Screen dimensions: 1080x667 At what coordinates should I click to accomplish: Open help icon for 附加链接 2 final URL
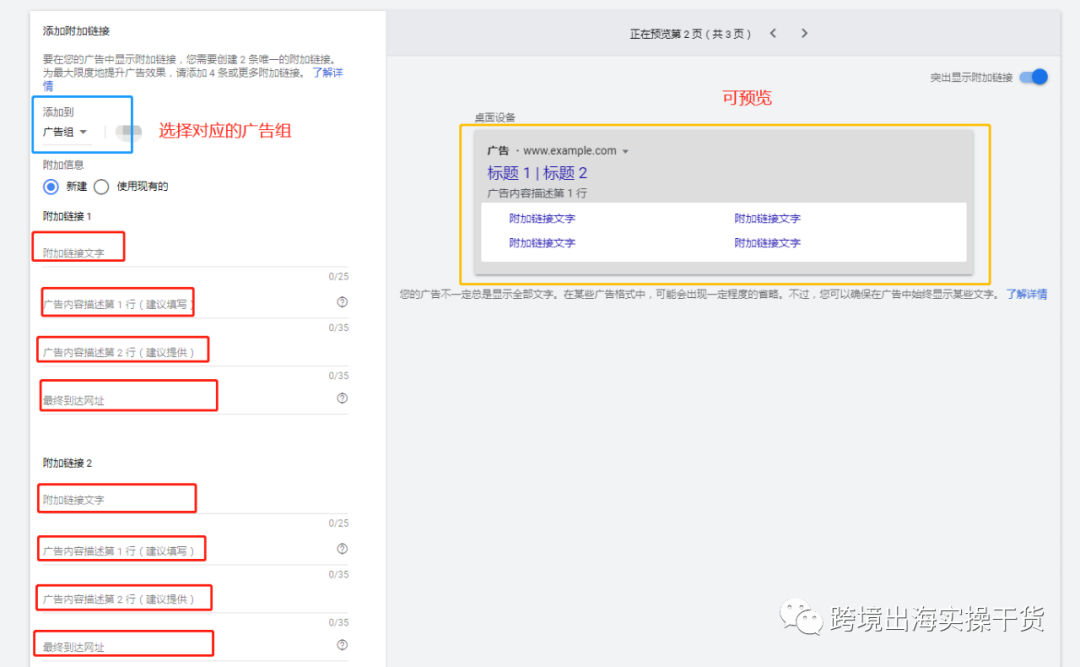342,645
